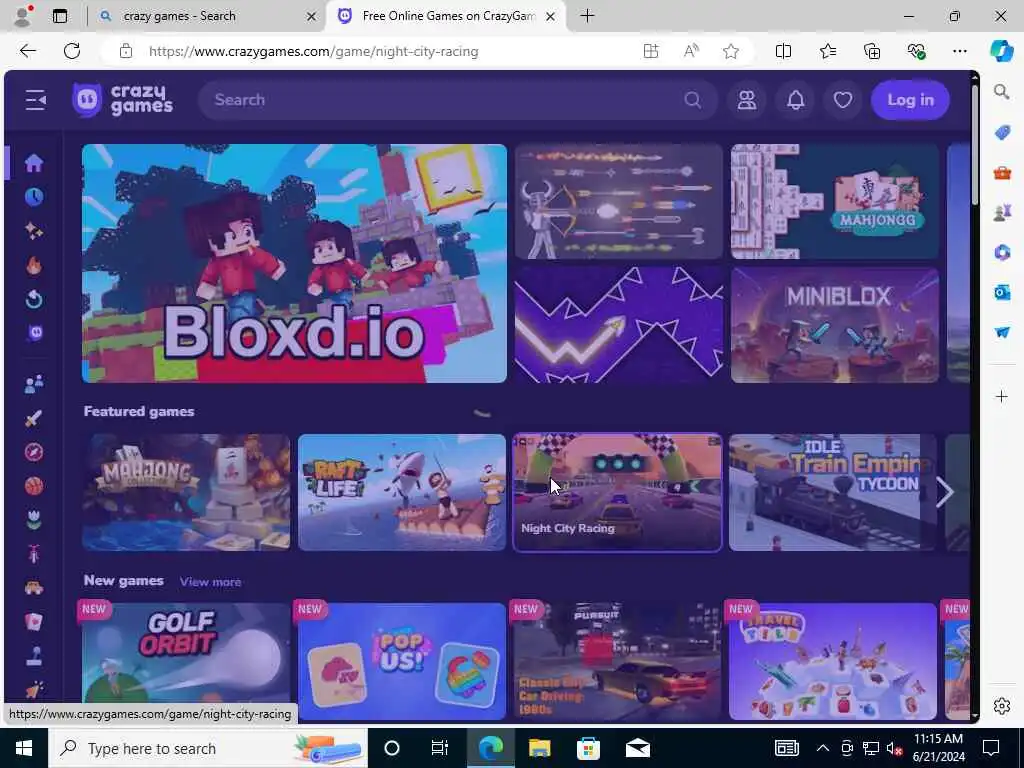1024x768 pixels.
Task: Open favorites heart icon
Action: pyautogui.click(x=842, y=100)
